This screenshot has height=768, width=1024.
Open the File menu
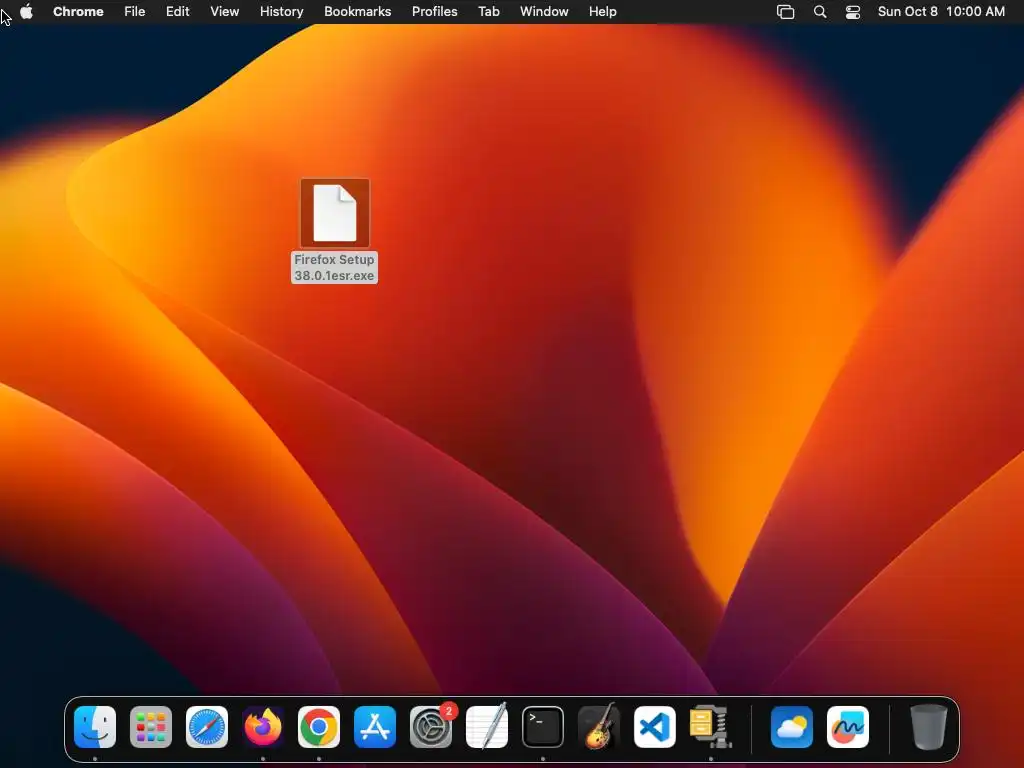tap(135, 11)
